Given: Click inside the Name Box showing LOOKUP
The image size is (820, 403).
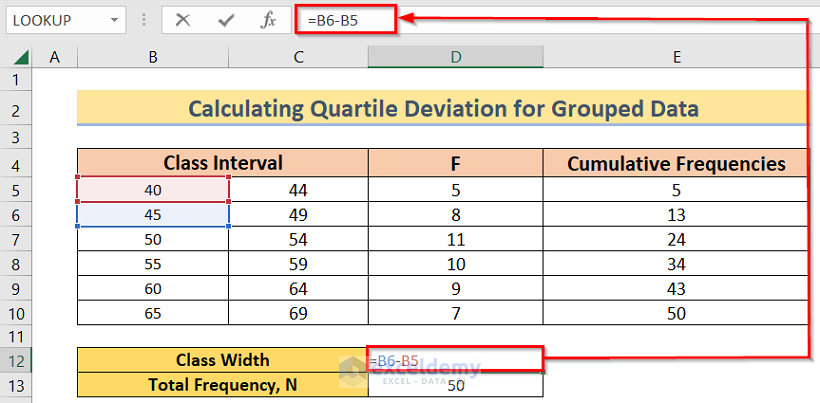Looking at the screenshot, I should click(x=55, y=19).
